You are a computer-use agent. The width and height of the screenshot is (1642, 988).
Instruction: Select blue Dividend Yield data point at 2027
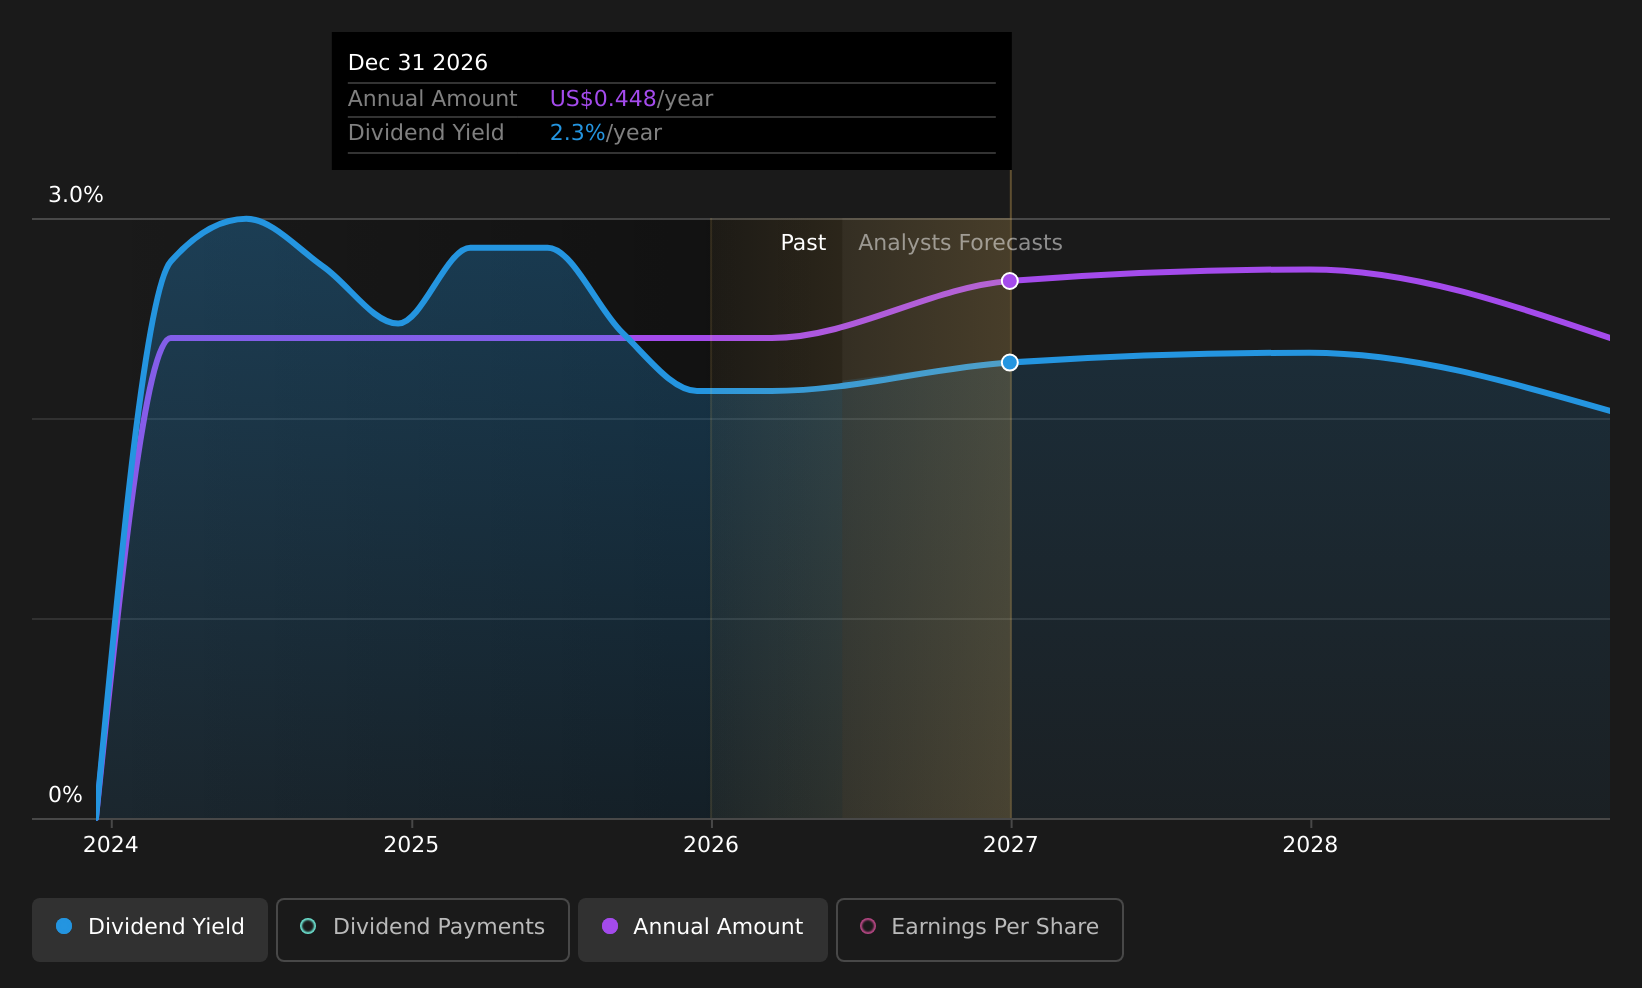pyautogui.click(x=1010, y=362)
